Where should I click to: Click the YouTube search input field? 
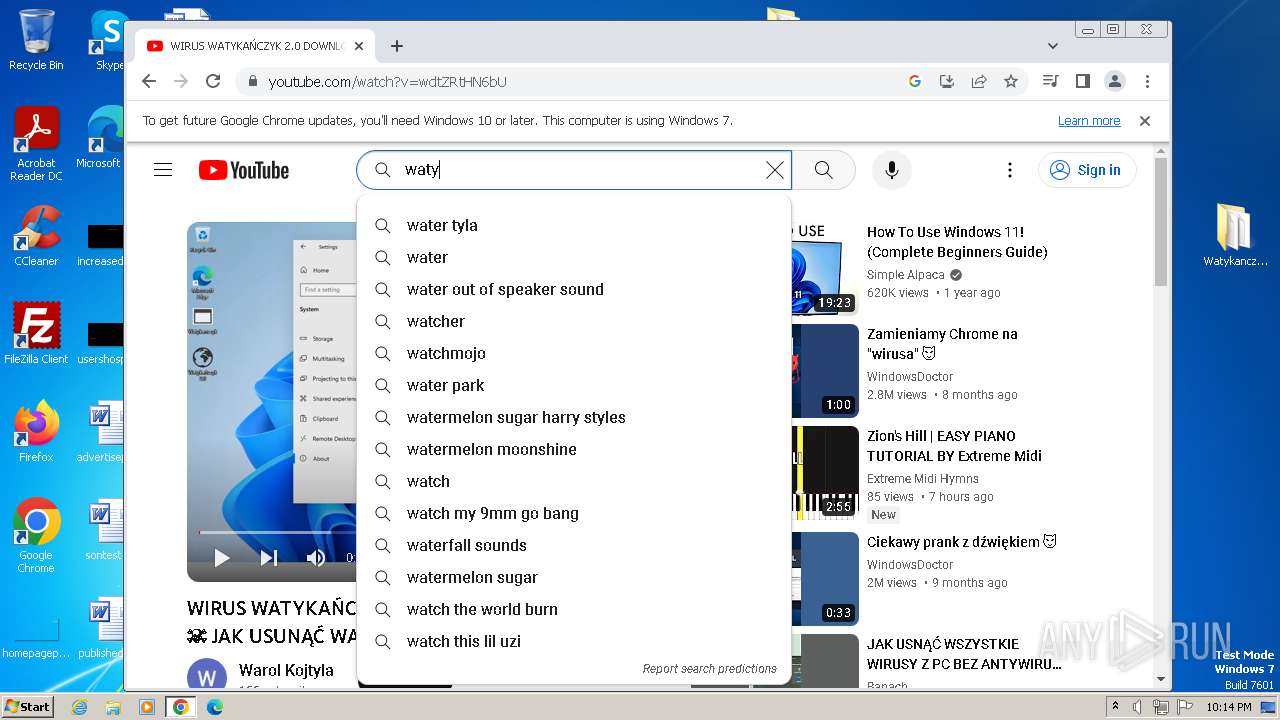(x=574, y=170)
